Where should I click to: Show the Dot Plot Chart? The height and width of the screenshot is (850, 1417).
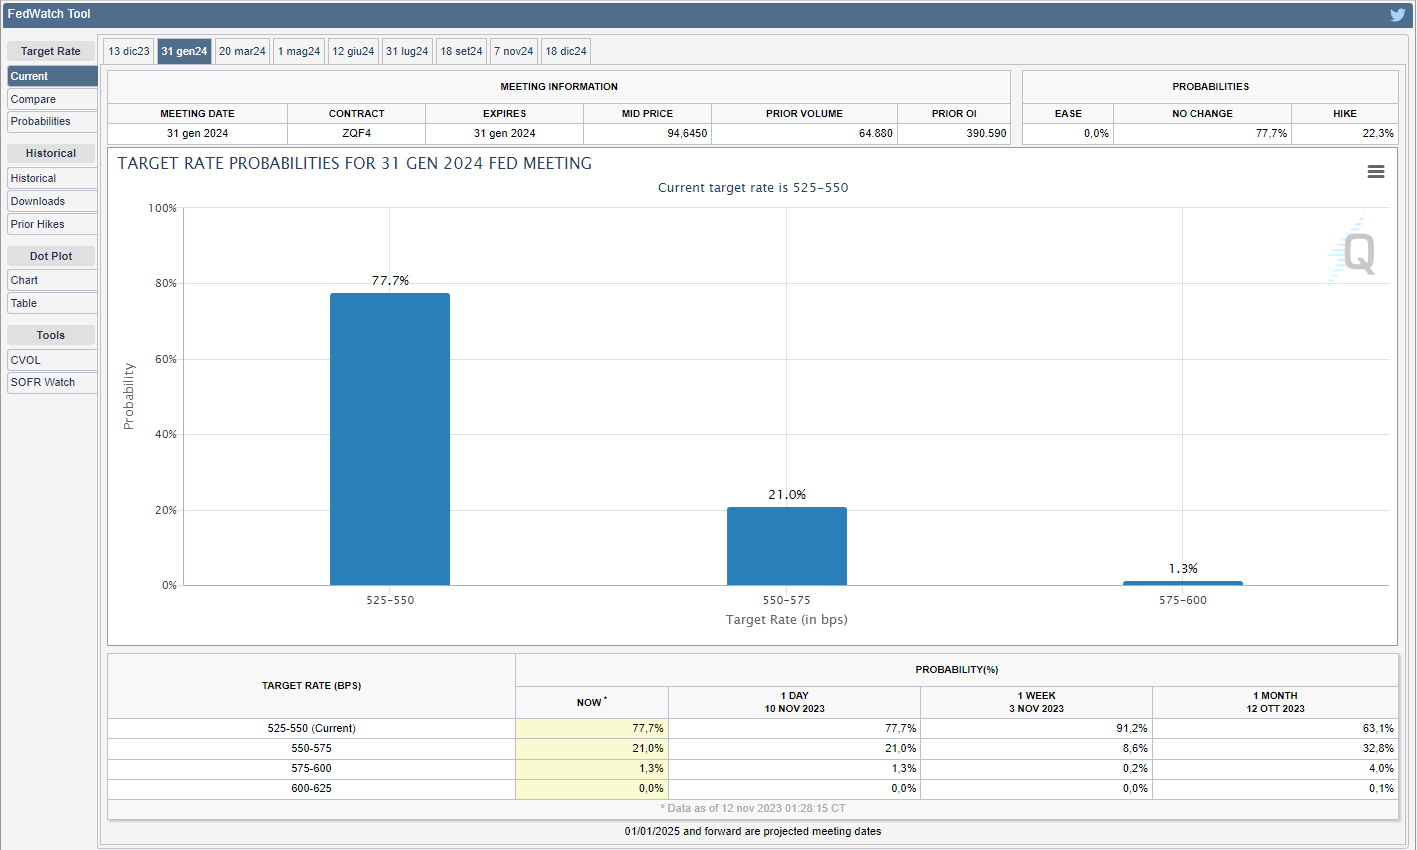pos(51,280)
